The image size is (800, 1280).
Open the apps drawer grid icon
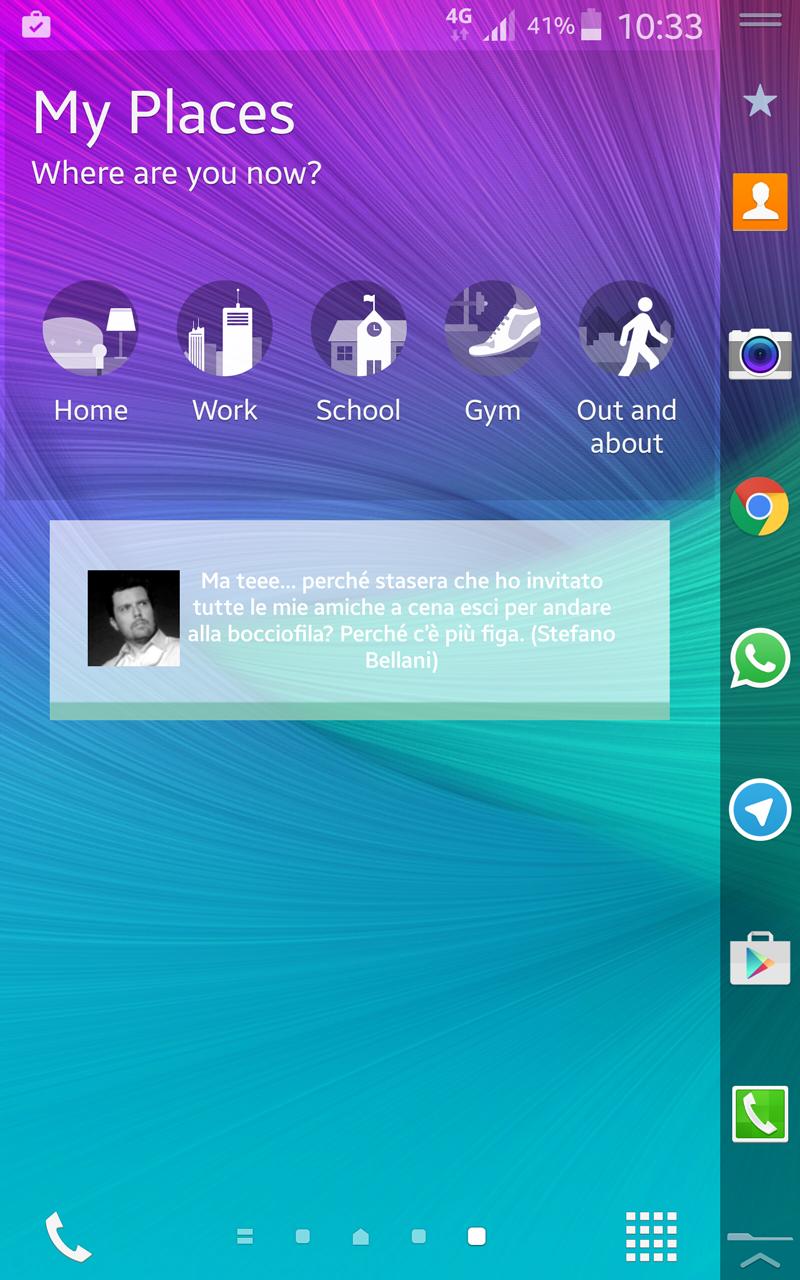point(651,1236)
